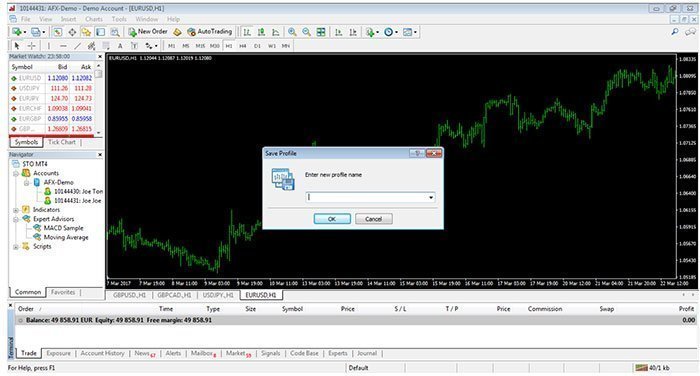The width and height of the screenshot is (700, 376).
Task: Open the Journal terminal tab
Action: coord(367,353)
